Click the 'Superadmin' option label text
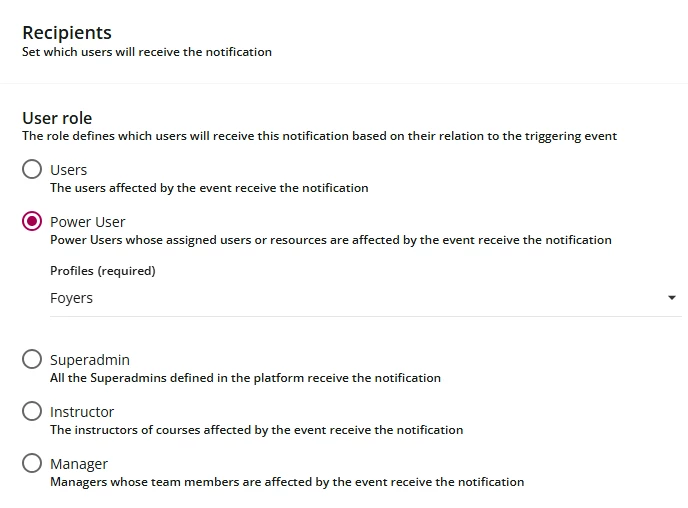The width and height of the screenshot is (688, 508). click(x=90, y=360)
